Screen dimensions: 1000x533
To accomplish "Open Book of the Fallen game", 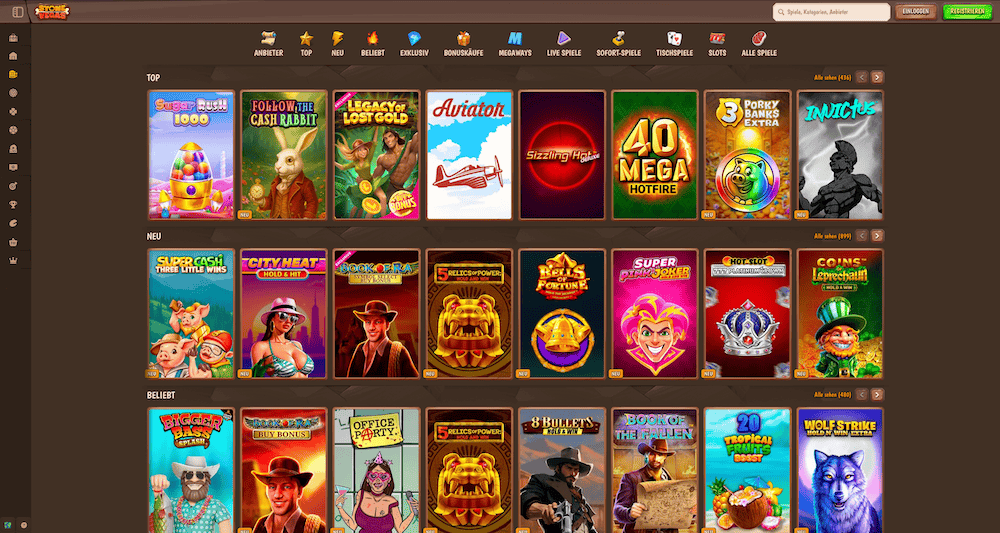I will [x=654, y=471].
